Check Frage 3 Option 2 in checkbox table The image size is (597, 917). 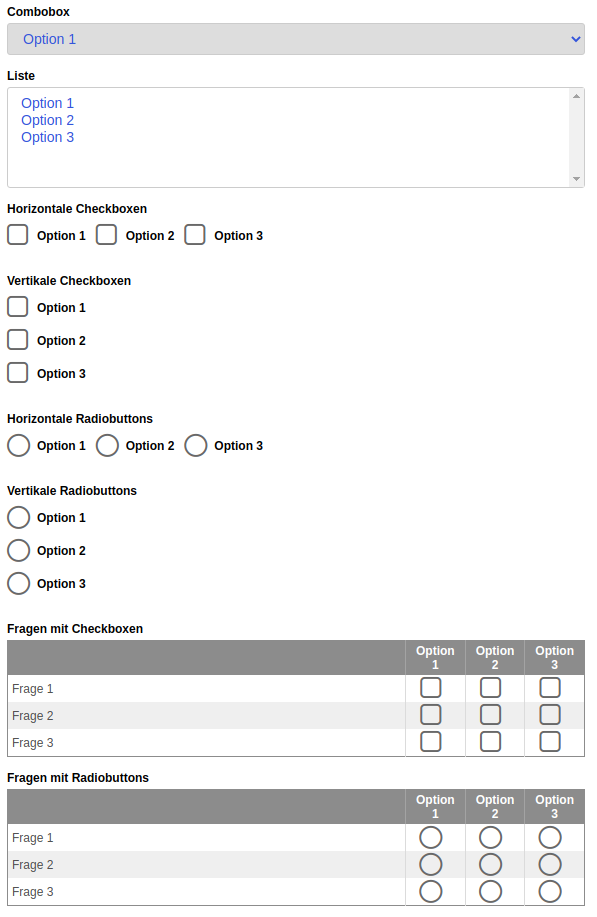491,742
